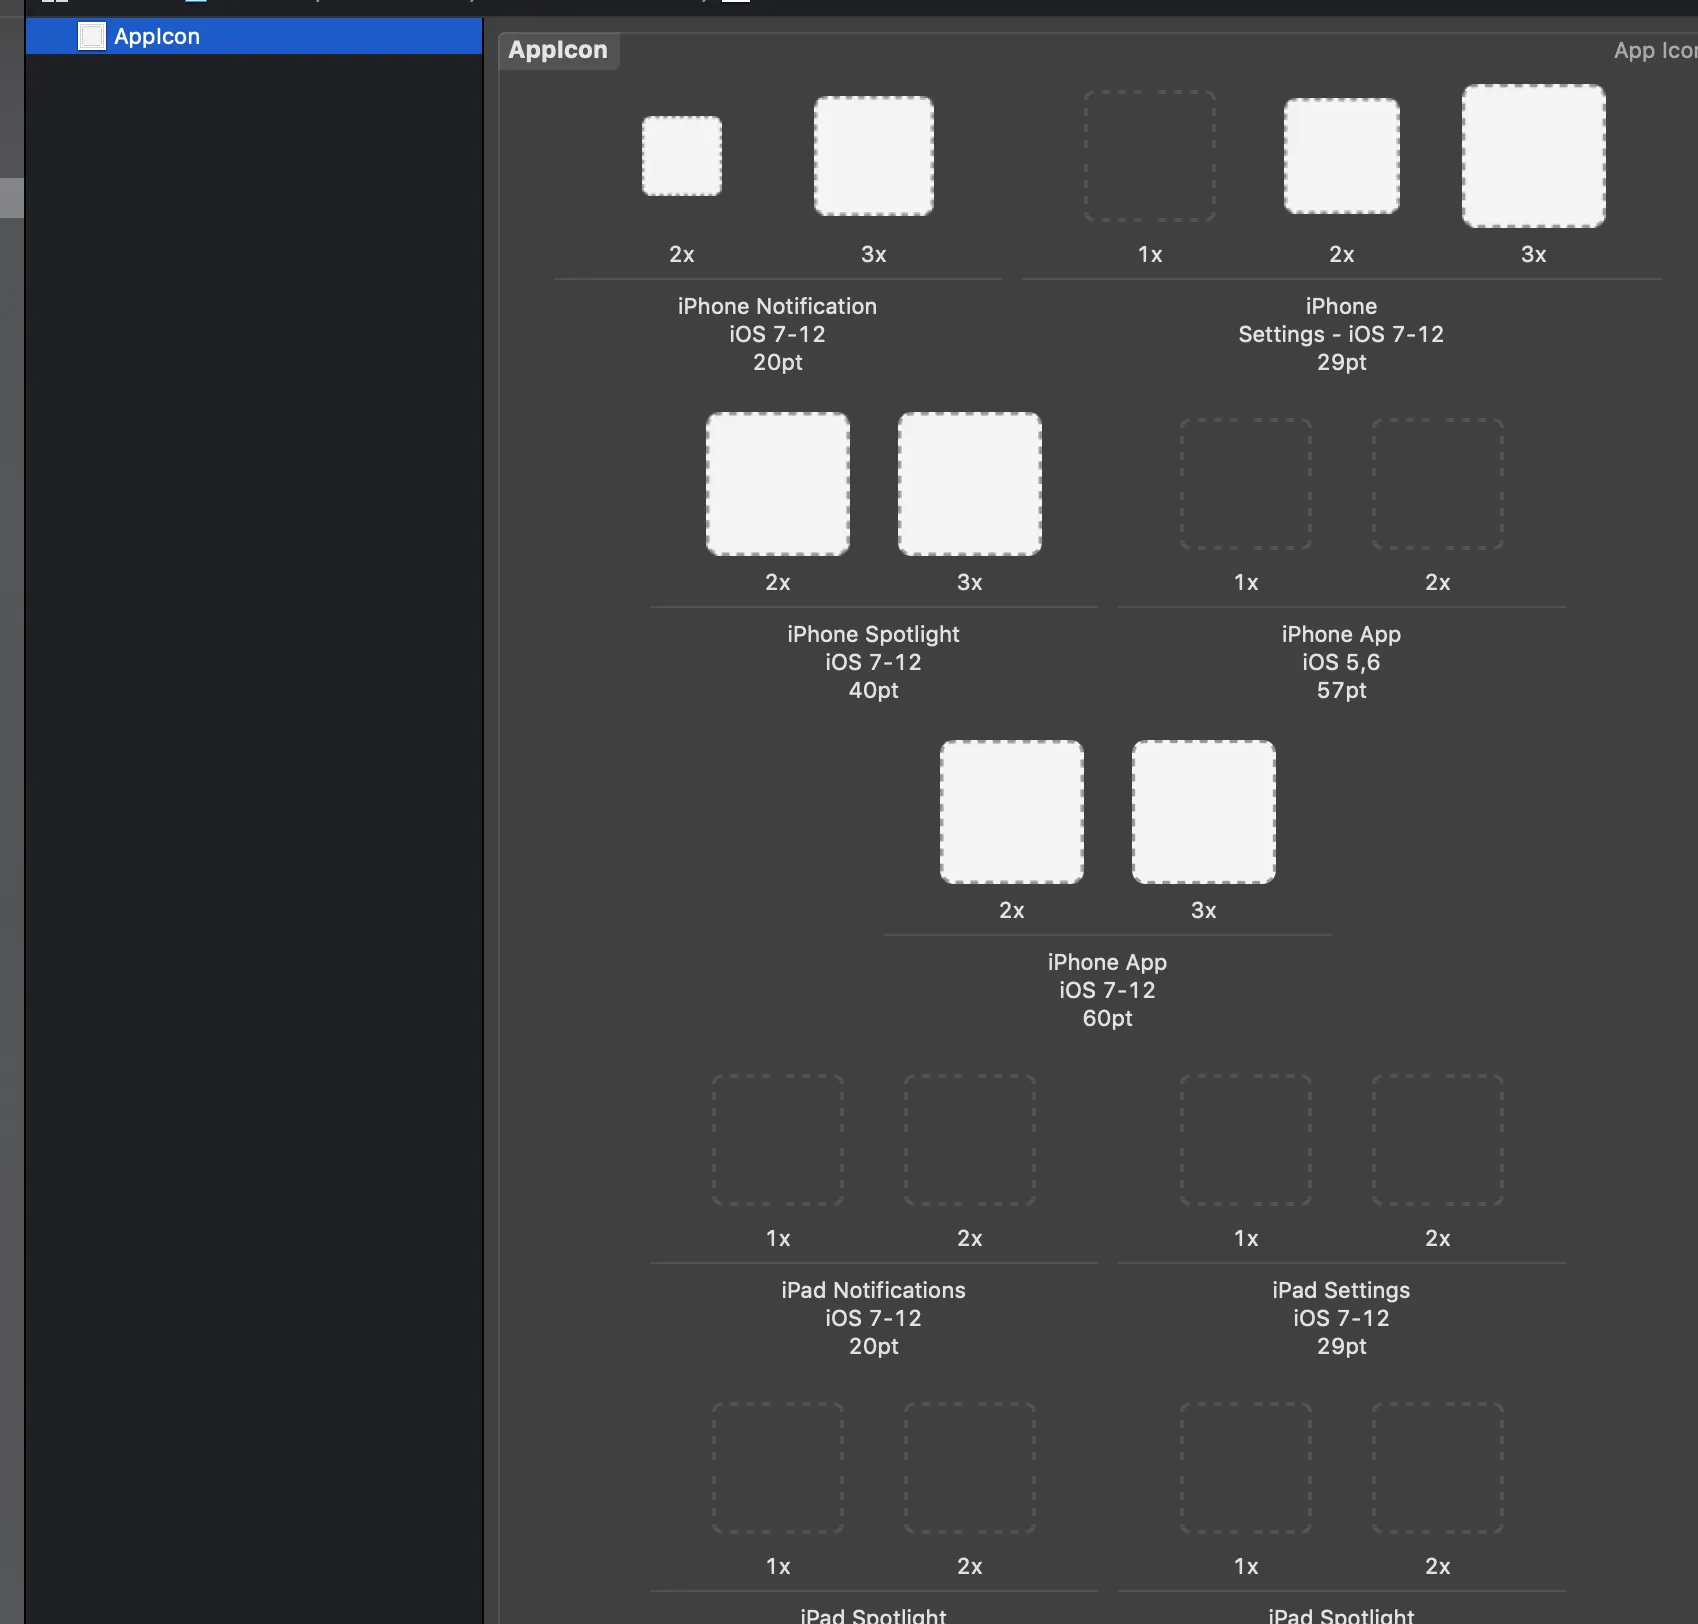Select empty iPhone Settings 29pt 1x slot

coord(1150,156)
